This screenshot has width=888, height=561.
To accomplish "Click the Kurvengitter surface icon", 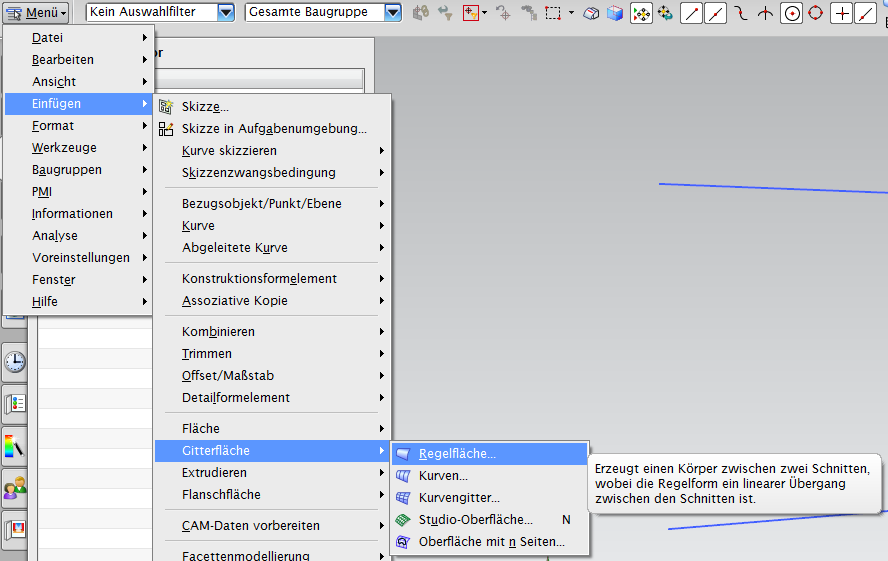I will click(x=403, y=498).
